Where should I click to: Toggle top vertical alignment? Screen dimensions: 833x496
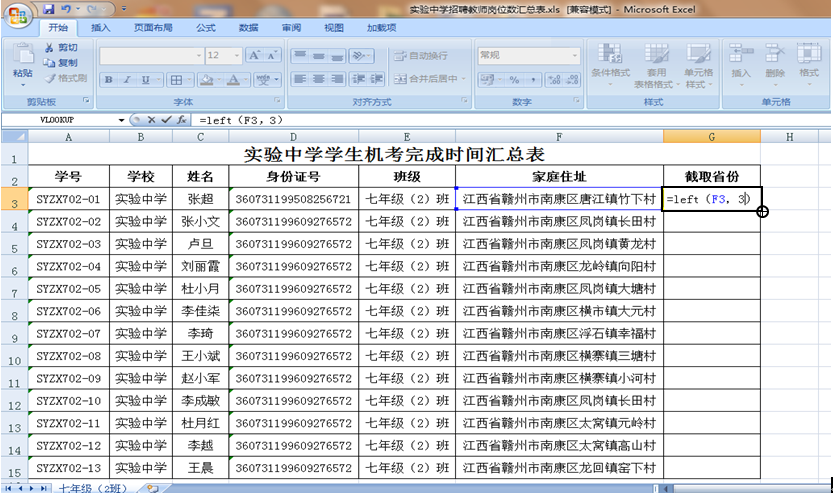pos(301,55)
